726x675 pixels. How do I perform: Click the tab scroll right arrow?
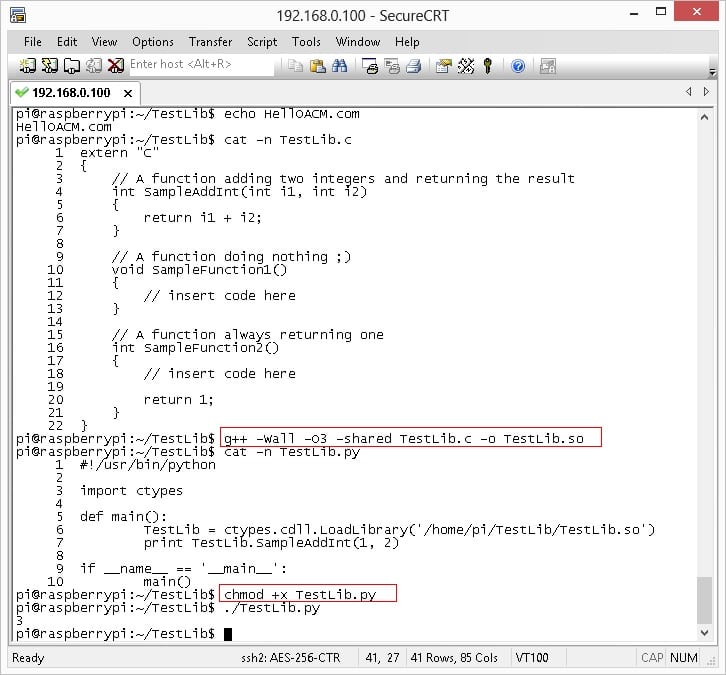click(x=706, y=92)
